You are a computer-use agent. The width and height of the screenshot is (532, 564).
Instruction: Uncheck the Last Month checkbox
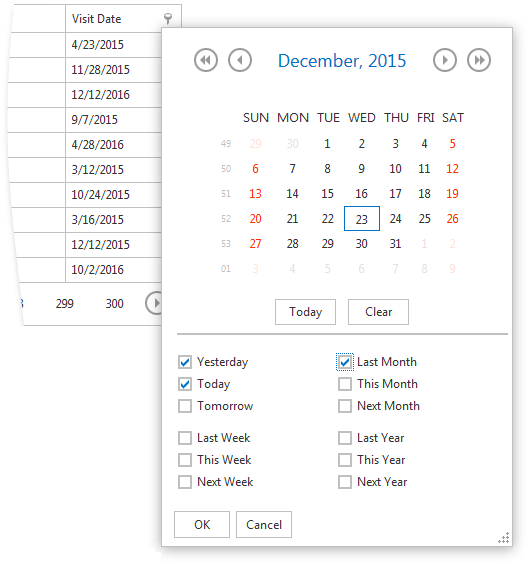(345, 362)
